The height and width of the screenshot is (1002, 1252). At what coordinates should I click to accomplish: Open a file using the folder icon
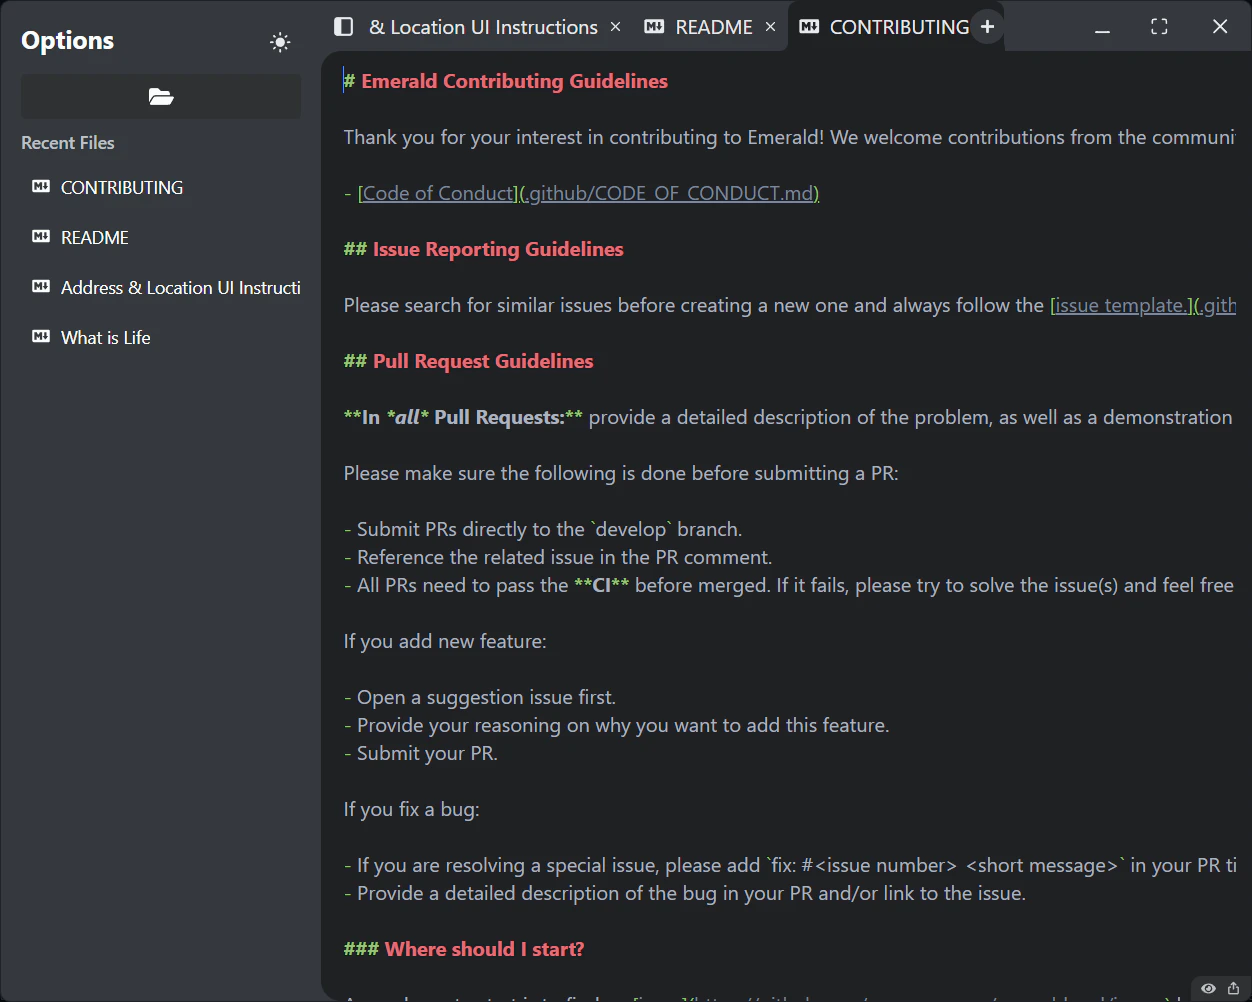tap(160, 96)
